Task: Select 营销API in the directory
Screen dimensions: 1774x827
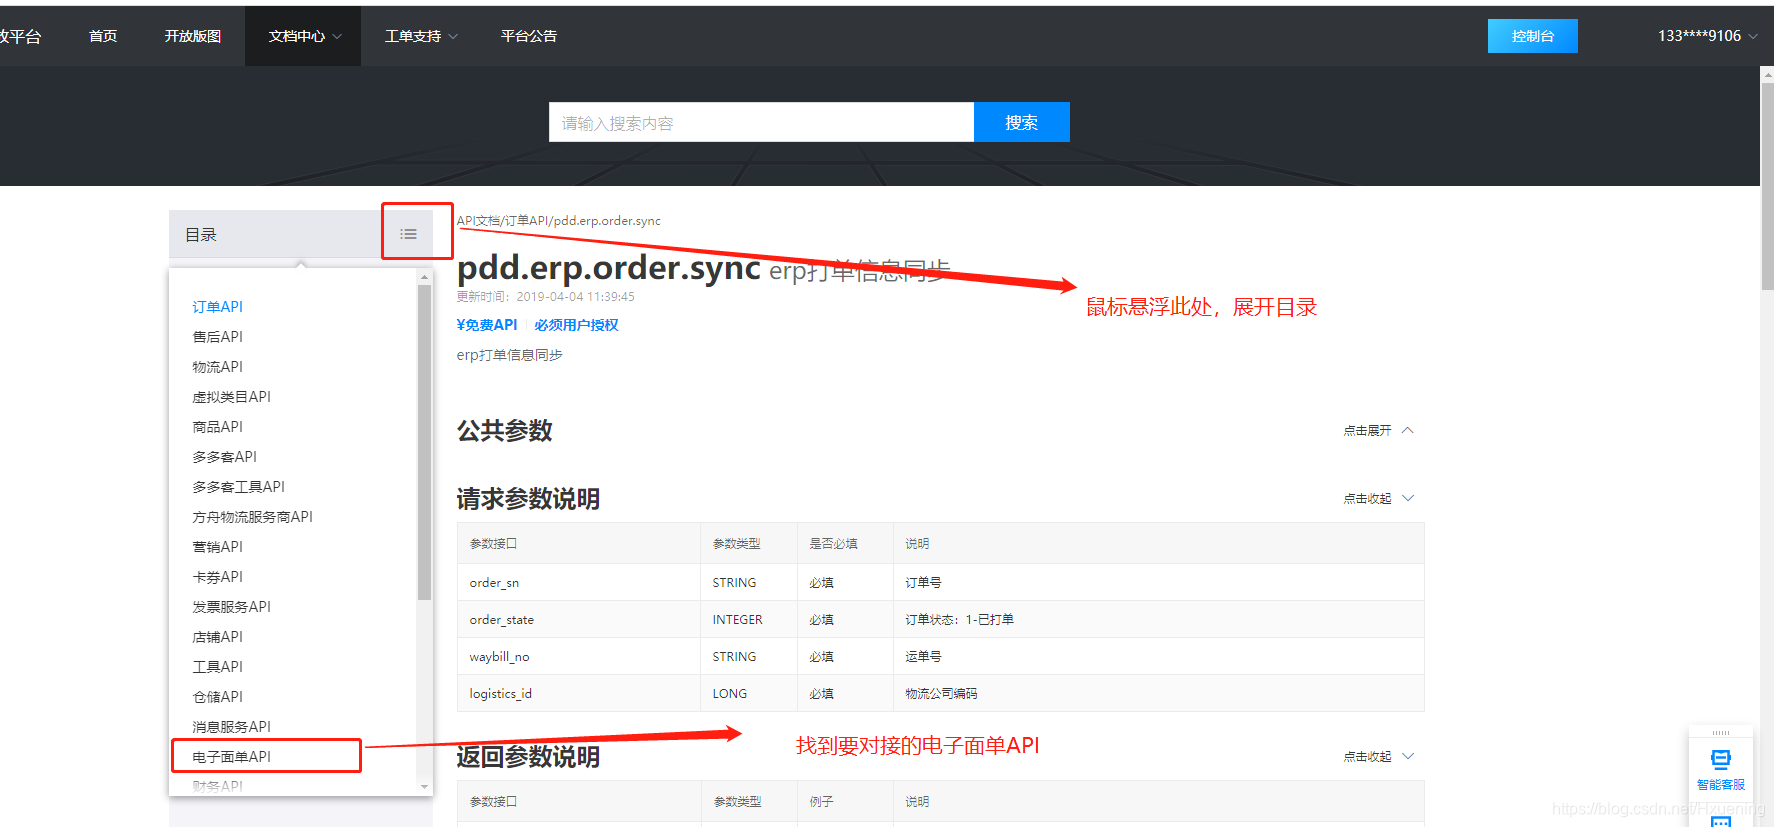Action: click(x=217, y=547)
